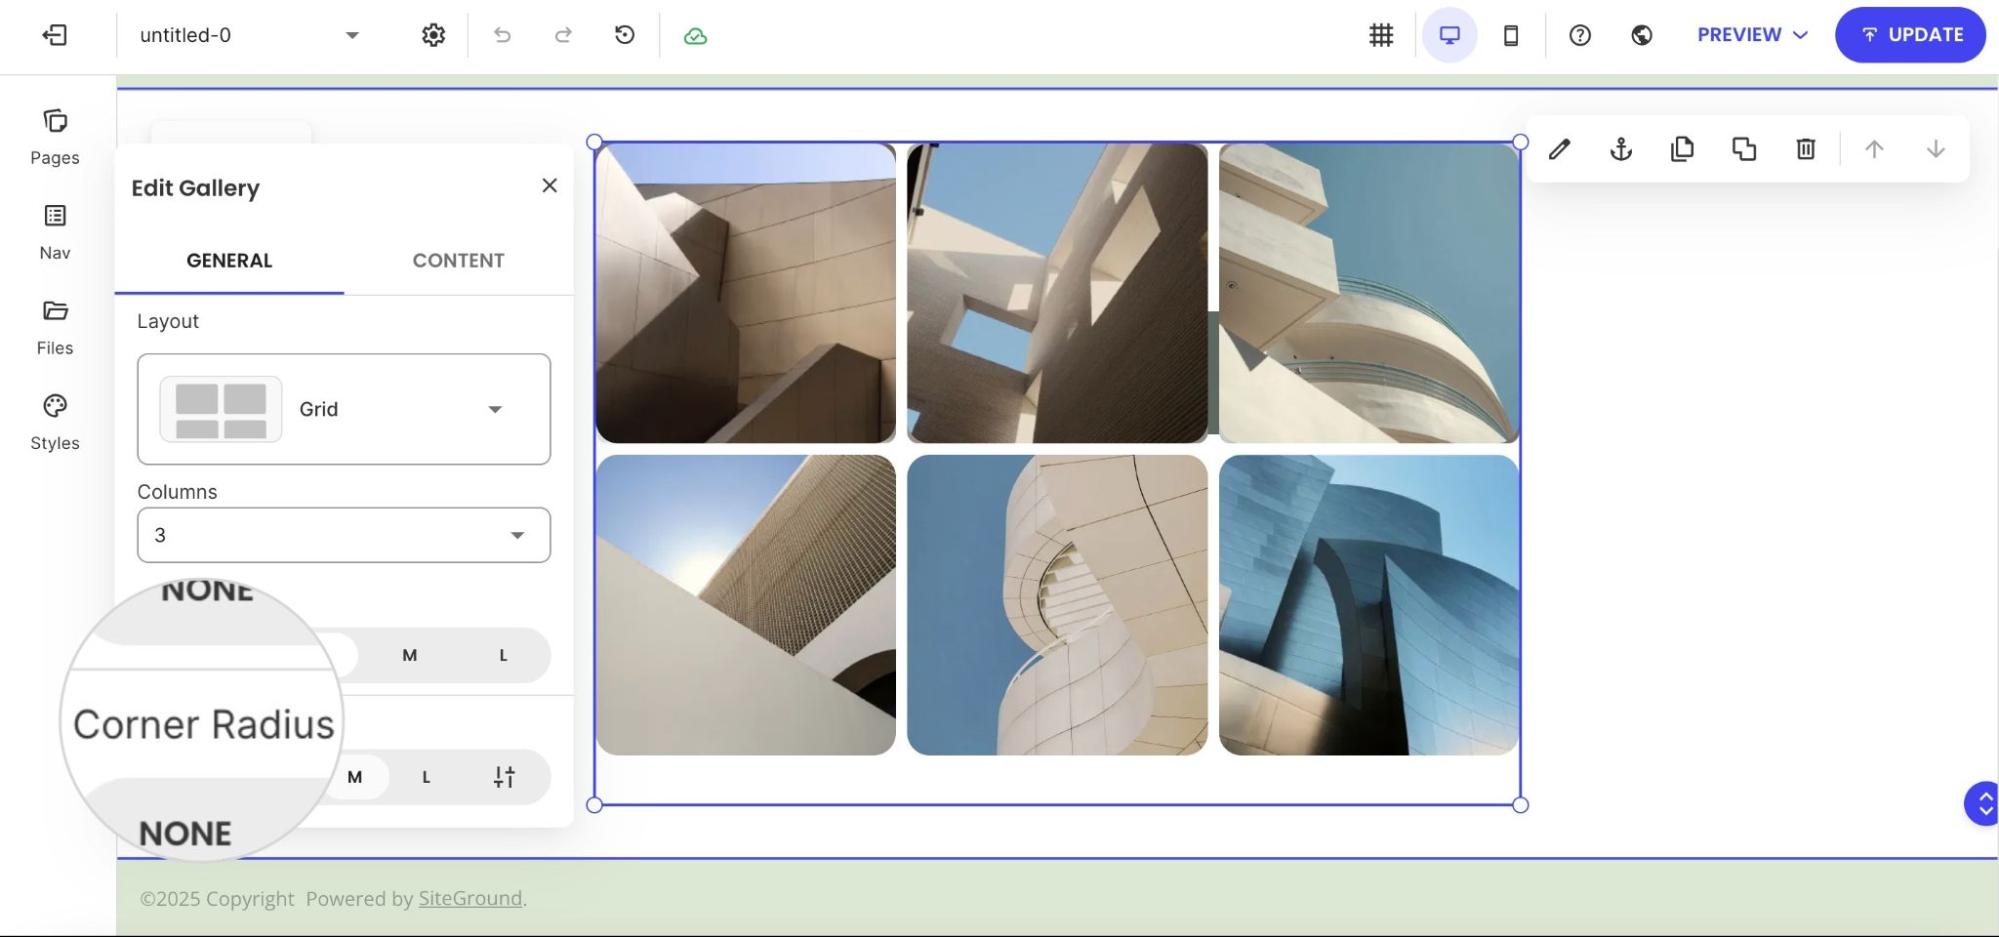Open the PREVIEW dropdown
This screenshot has height=937, width=1999.
click(1752, 35)
